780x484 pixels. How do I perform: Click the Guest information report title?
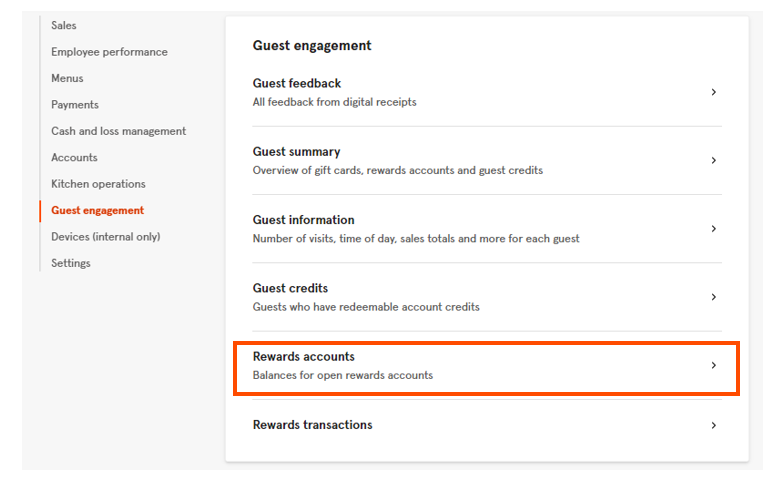(x=303, y=220)
